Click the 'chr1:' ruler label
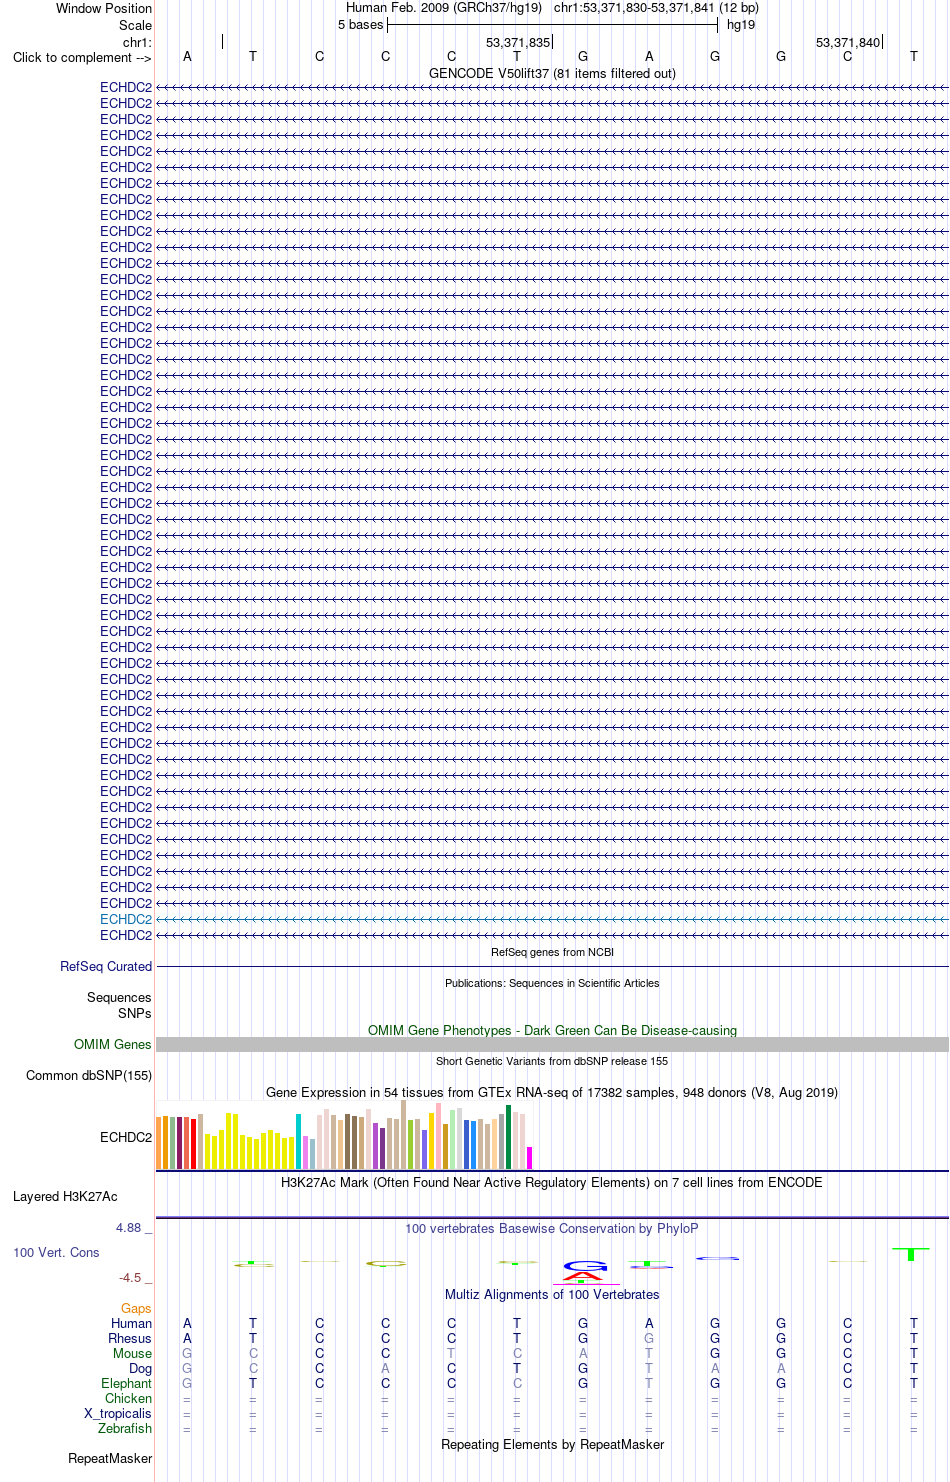The image size is (950, 1482). [137, 42]
